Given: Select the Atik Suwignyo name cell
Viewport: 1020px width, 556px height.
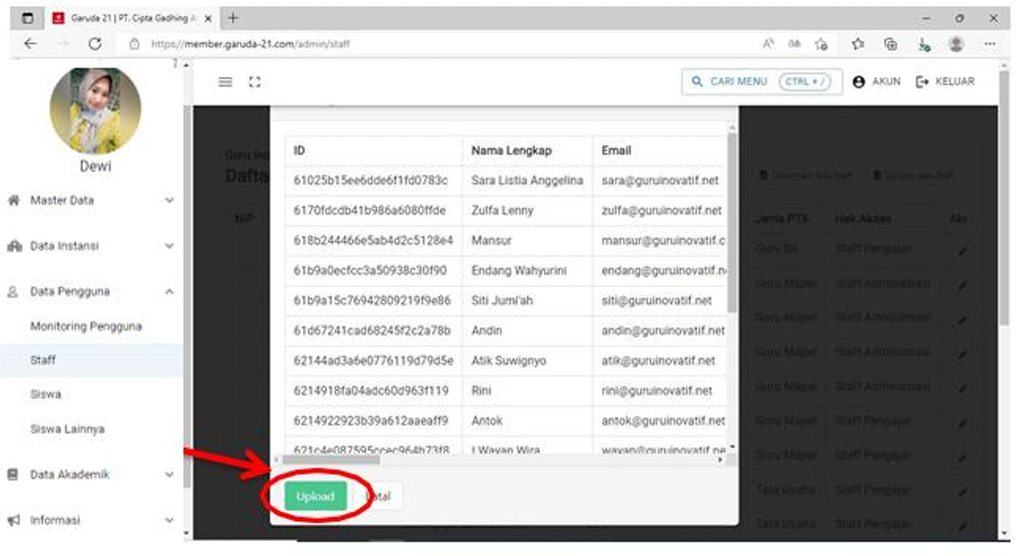Looking at the screenshot, I should click(x=509, y=360).
